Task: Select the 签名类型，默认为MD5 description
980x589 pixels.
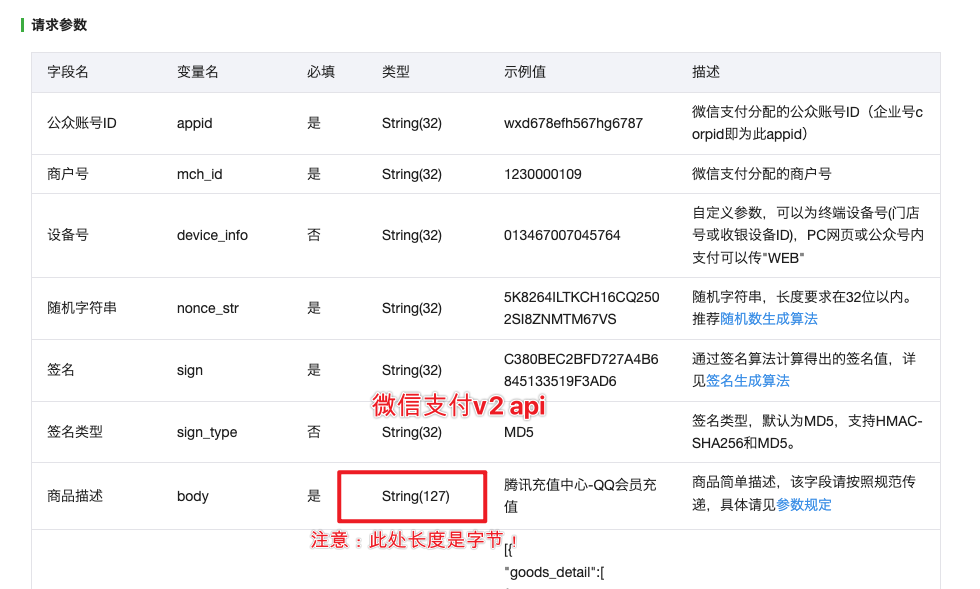Action: (x=807, y=432)
